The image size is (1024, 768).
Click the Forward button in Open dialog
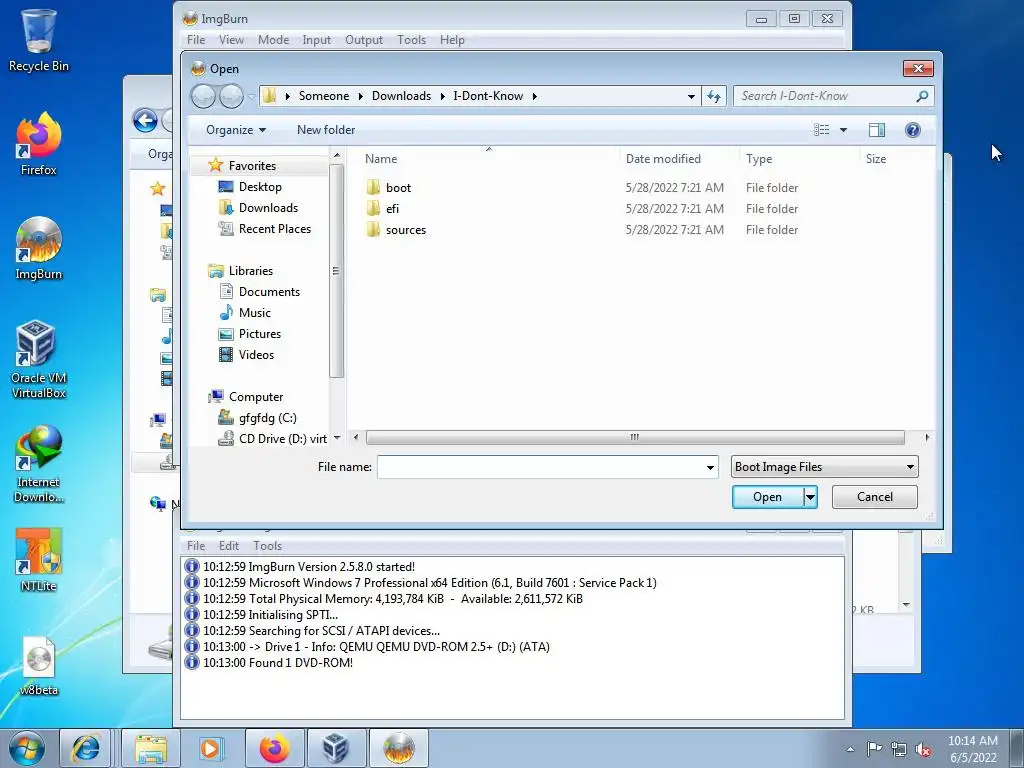tap(231, 97)
